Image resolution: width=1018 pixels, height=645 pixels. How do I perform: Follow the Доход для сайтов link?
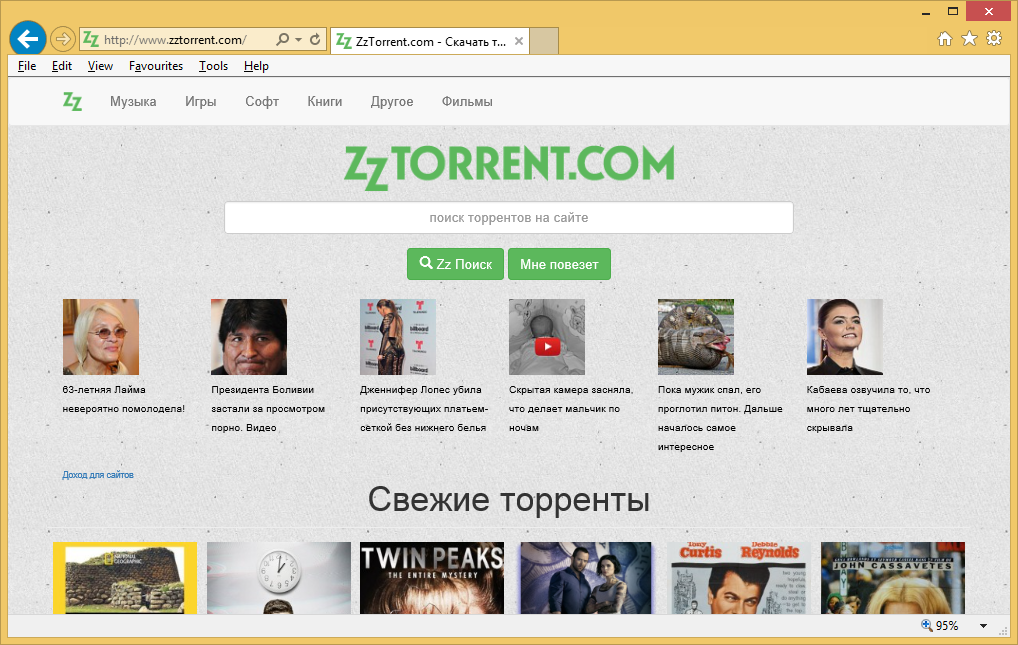point(98,475)
